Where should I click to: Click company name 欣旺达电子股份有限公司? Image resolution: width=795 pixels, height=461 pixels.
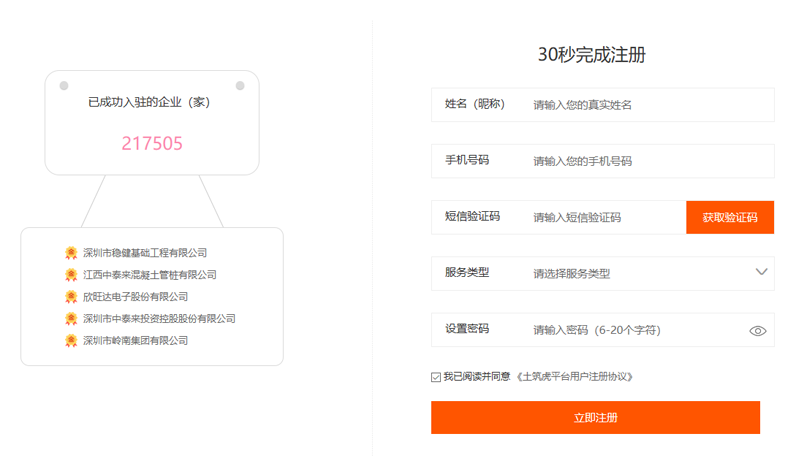(135, 297)
